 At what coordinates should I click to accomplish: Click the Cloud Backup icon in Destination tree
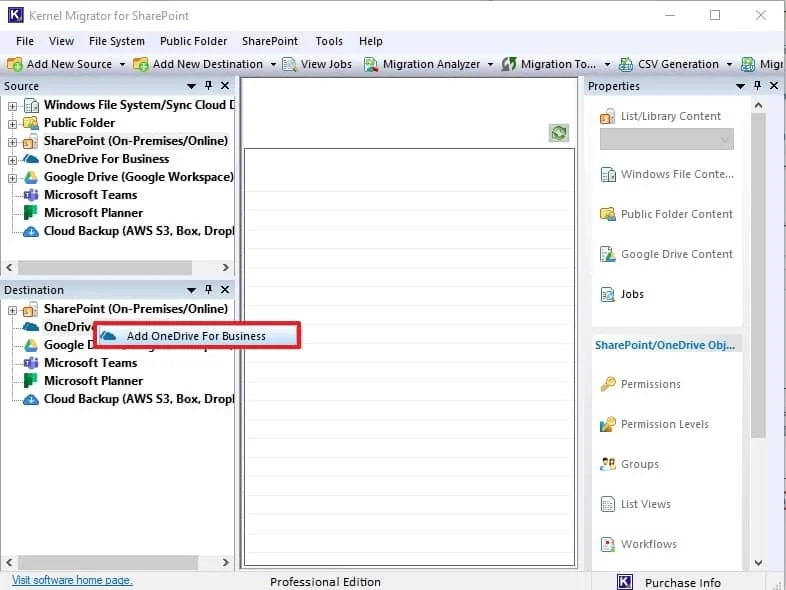tap(31, 399)
